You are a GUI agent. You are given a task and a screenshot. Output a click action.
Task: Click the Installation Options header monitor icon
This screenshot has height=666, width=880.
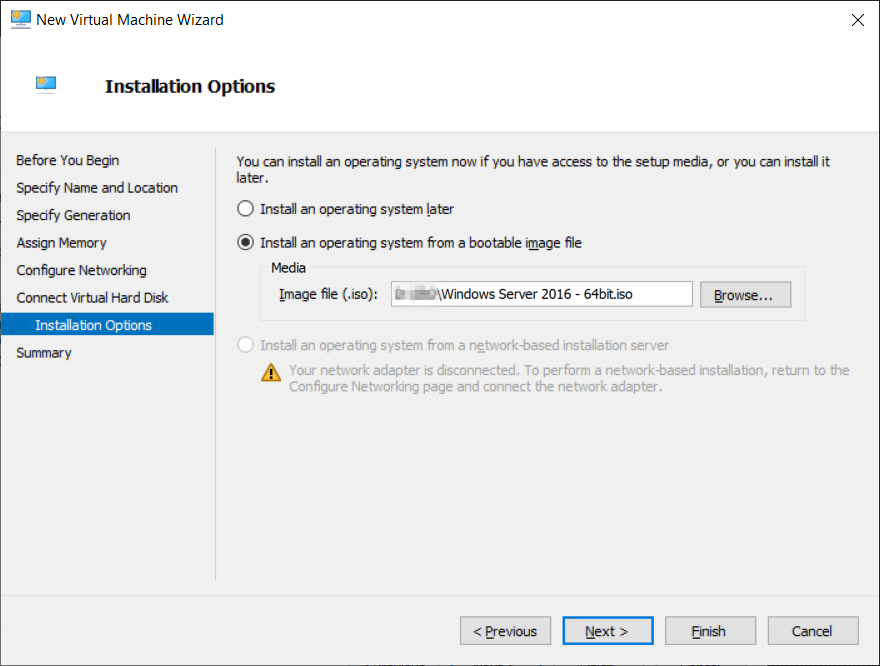pos(46,85)
